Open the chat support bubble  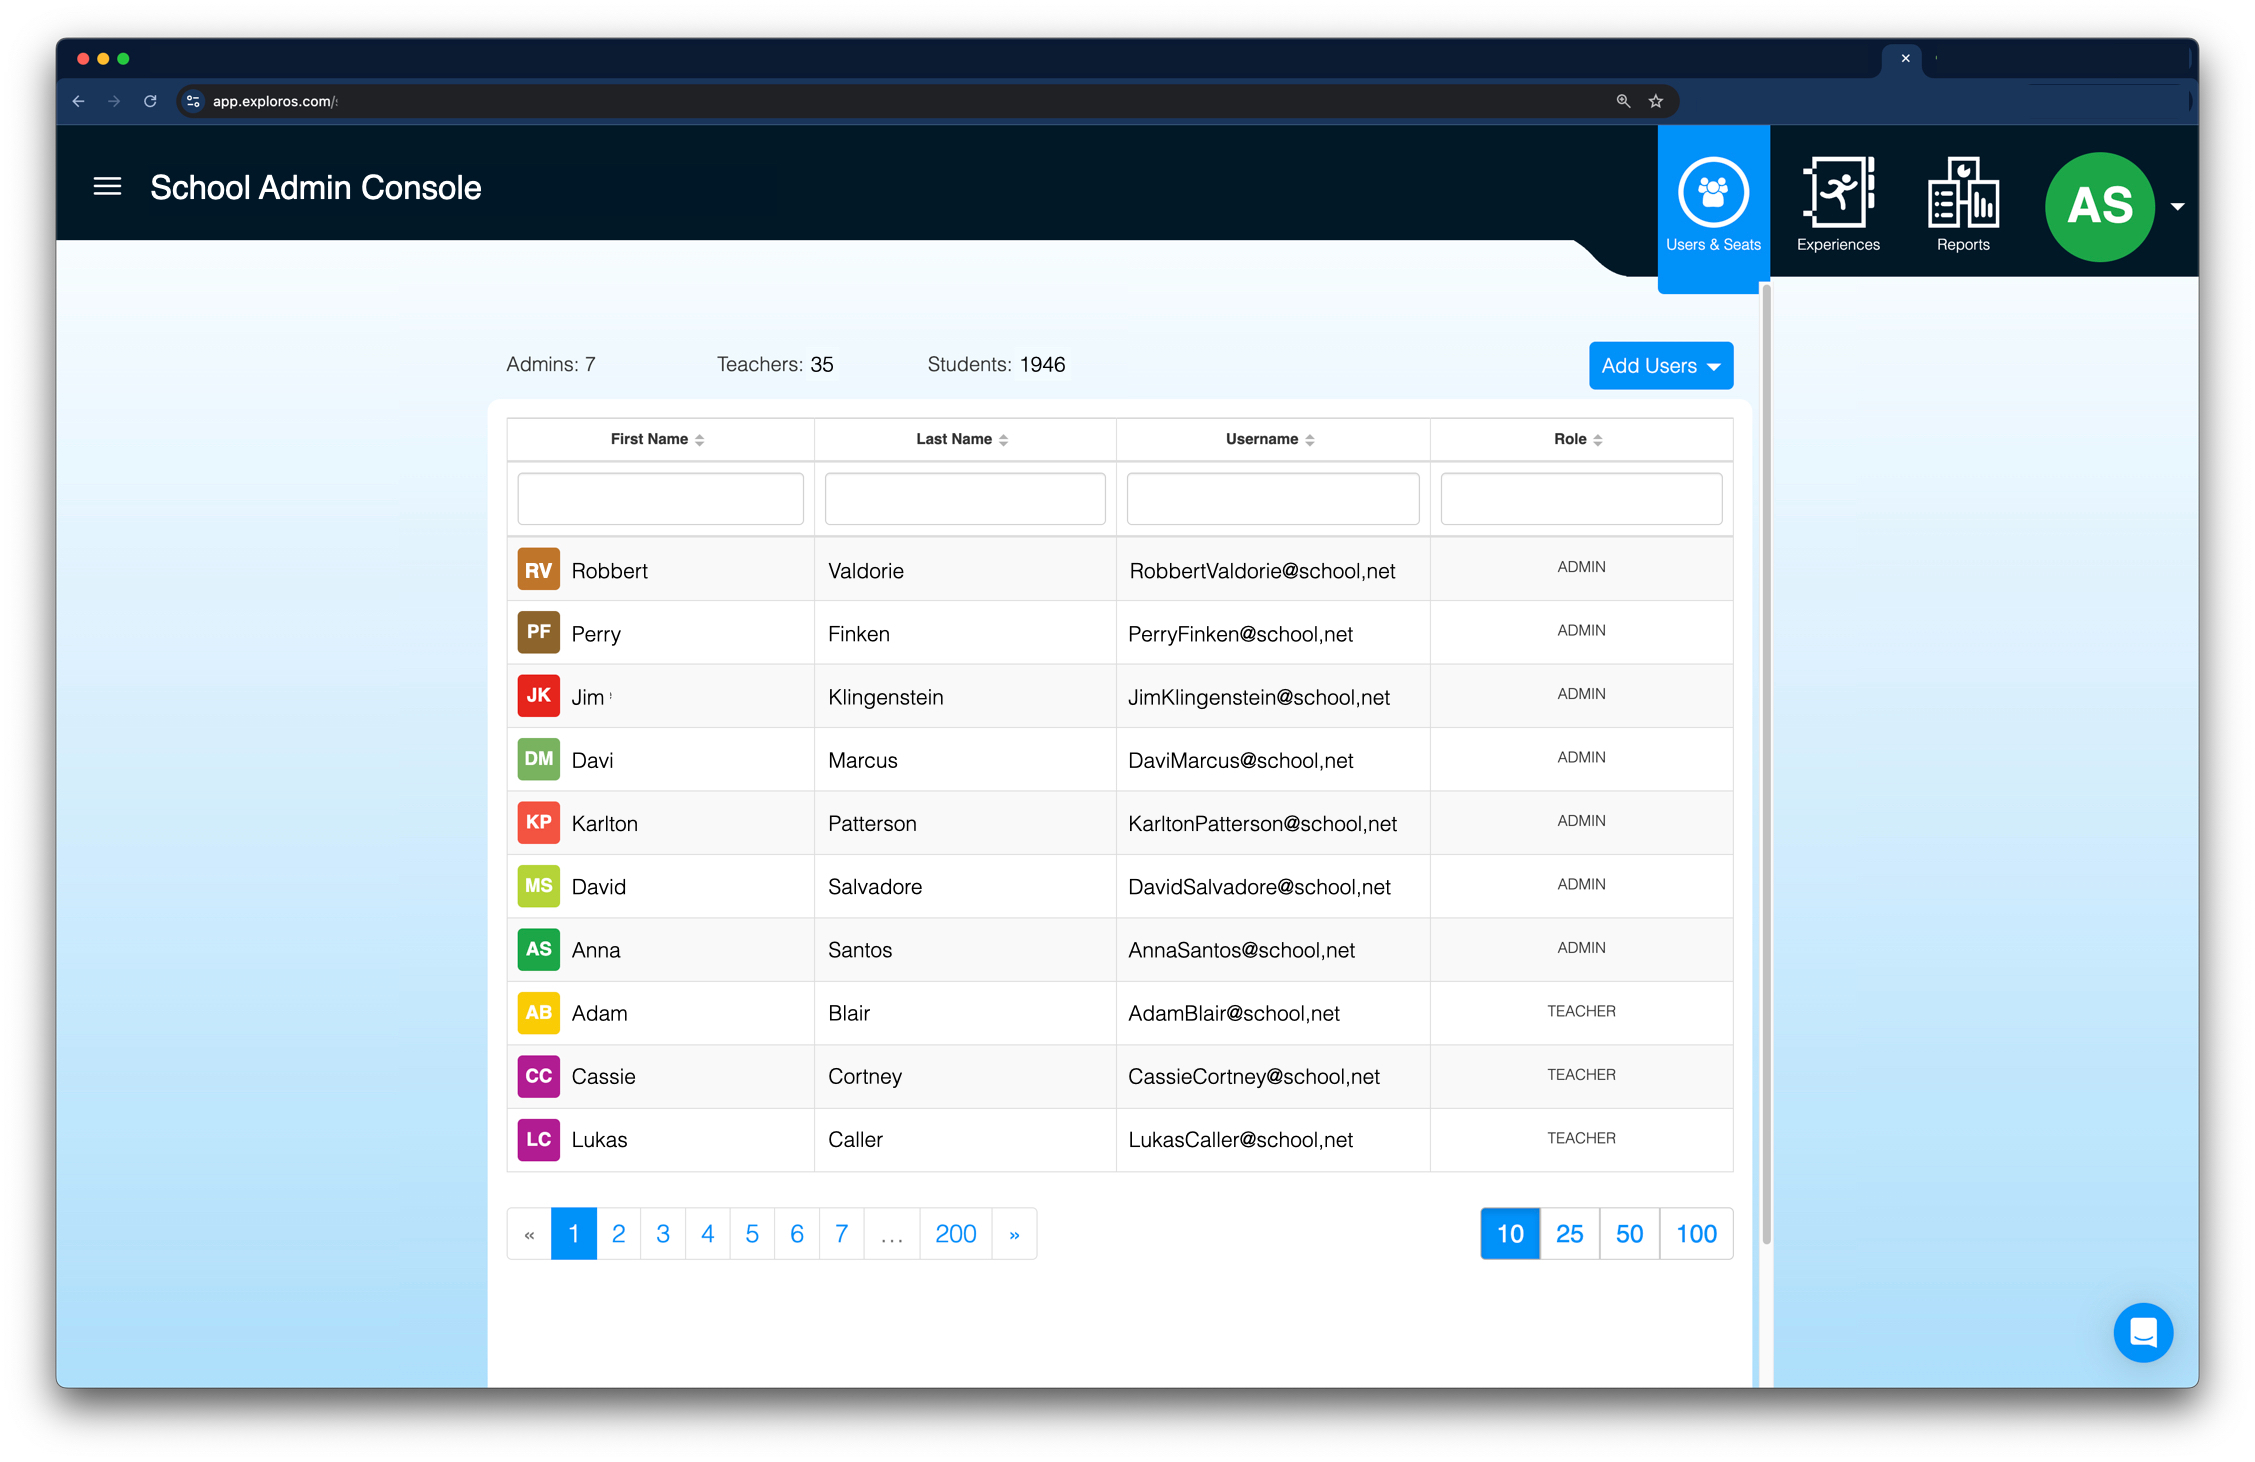pyautogui.click(x=2142, y=1332)
